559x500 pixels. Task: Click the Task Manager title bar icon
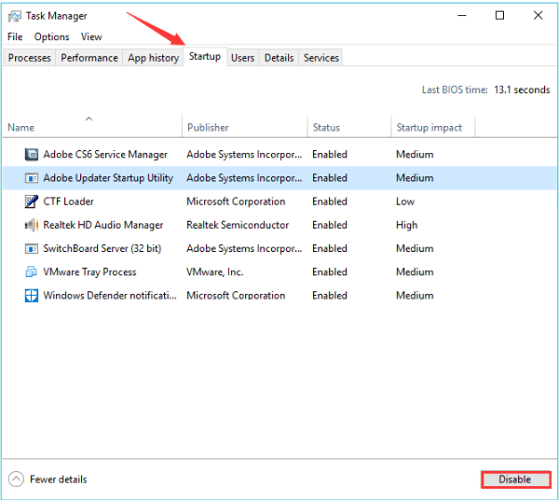tap(15, 16)
